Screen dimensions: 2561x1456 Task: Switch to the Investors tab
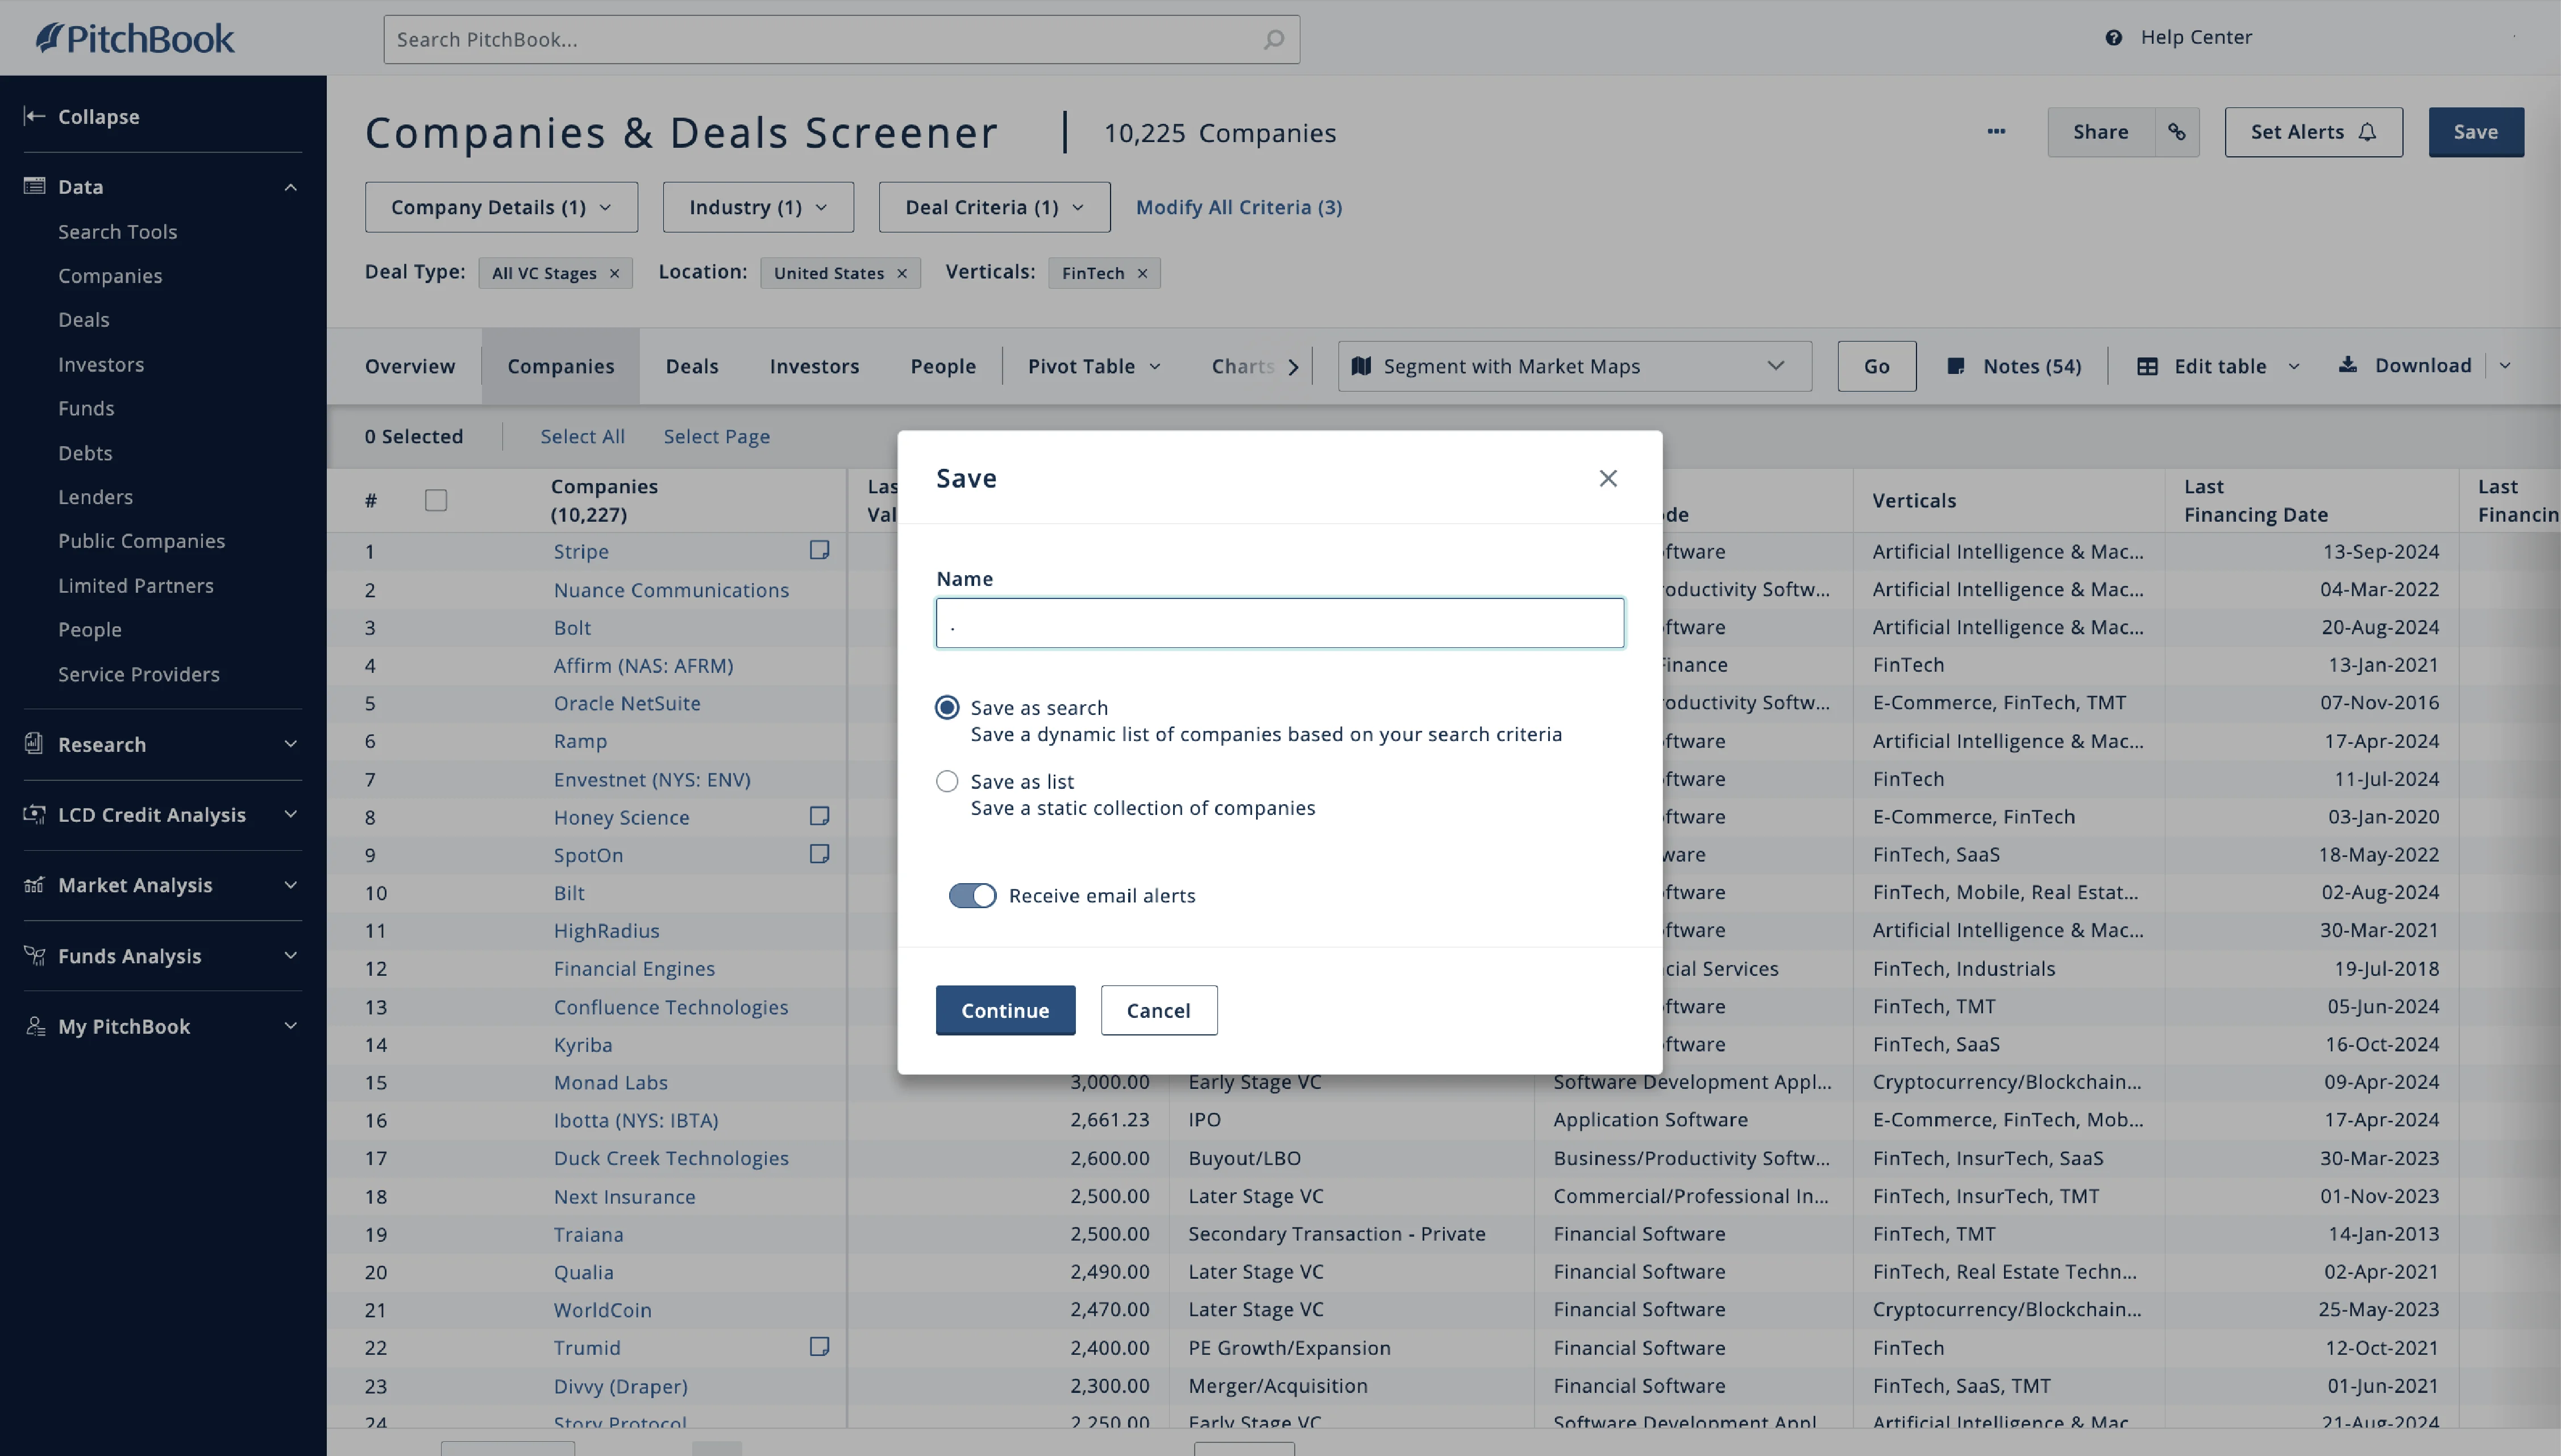point(814,366)
